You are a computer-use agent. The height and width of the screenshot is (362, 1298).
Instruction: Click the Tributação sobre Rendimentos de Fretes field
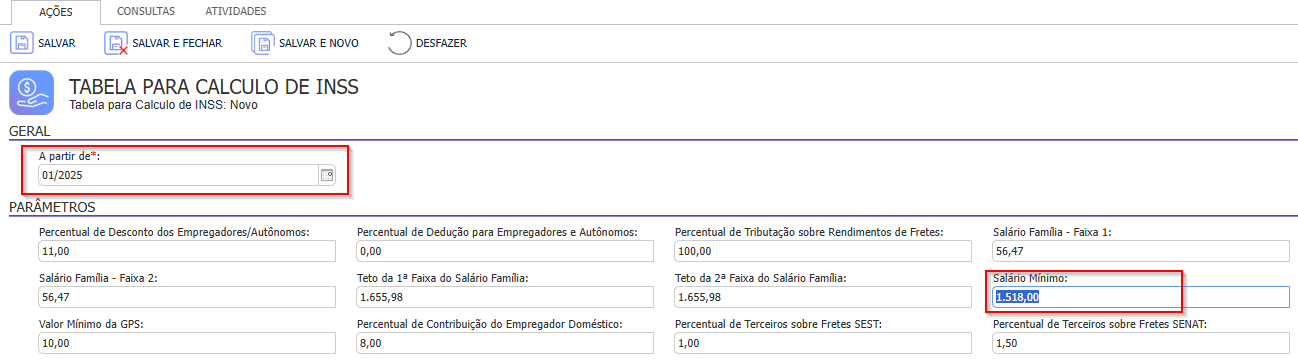(822, 251)
